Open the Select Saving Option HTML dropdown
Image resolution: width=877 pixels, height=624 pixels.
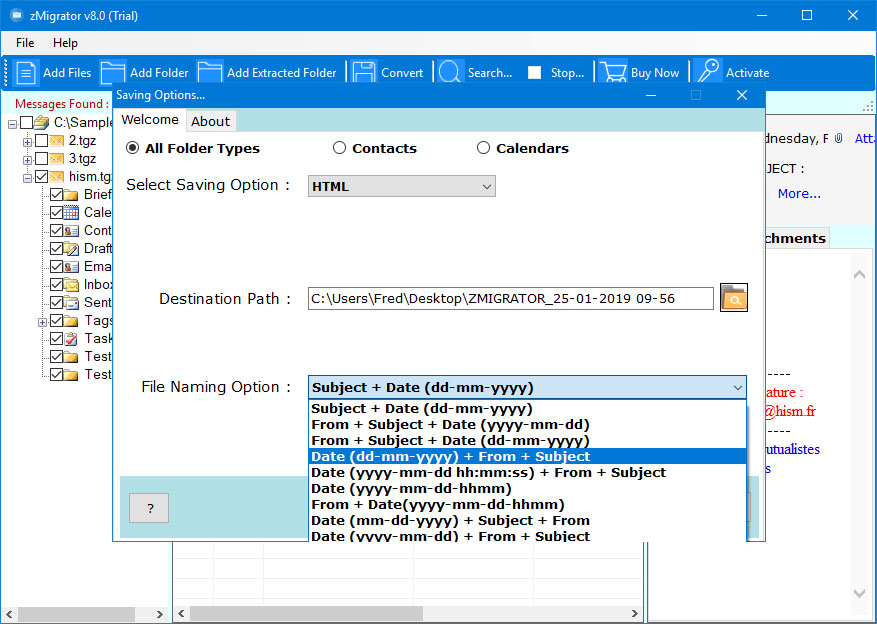pos(402,186)
